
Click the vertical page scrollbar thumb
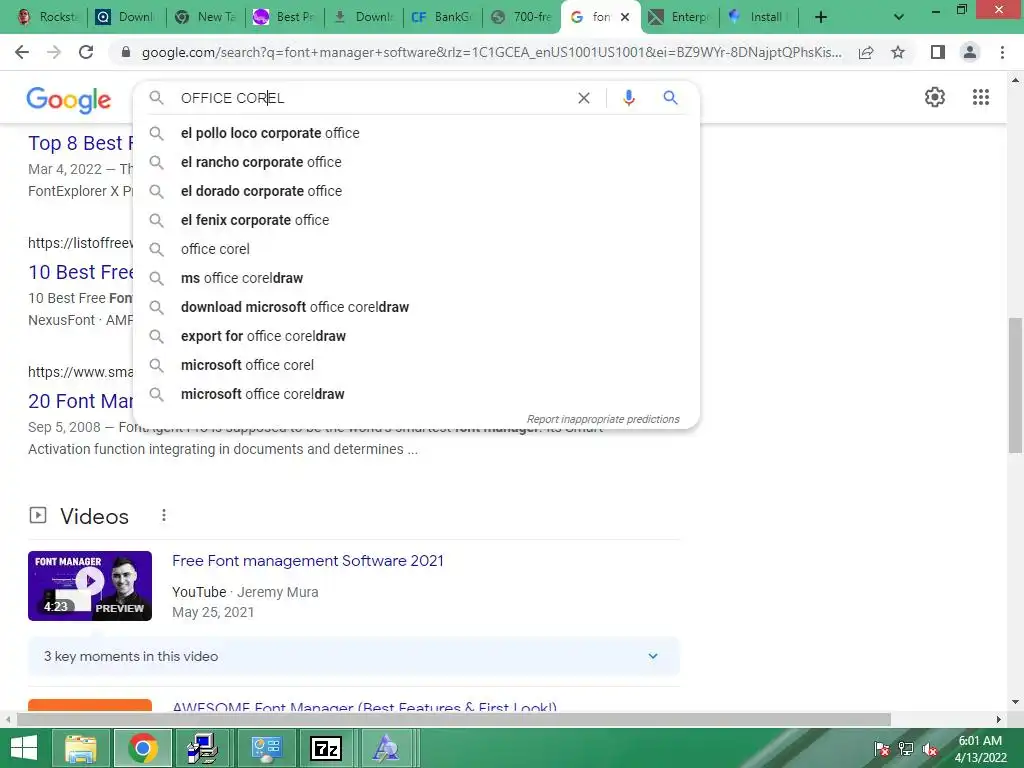coord(1015,385)
